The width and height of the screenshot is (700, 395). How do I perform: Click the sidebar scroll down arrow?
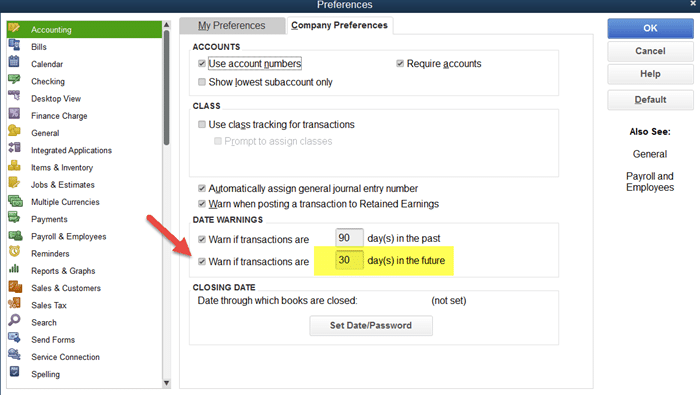tap(167, 383)
